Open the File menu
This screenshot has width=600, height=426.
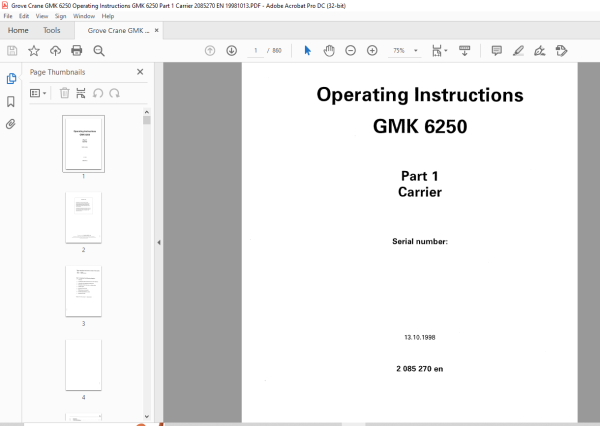(x=8, y=16)
